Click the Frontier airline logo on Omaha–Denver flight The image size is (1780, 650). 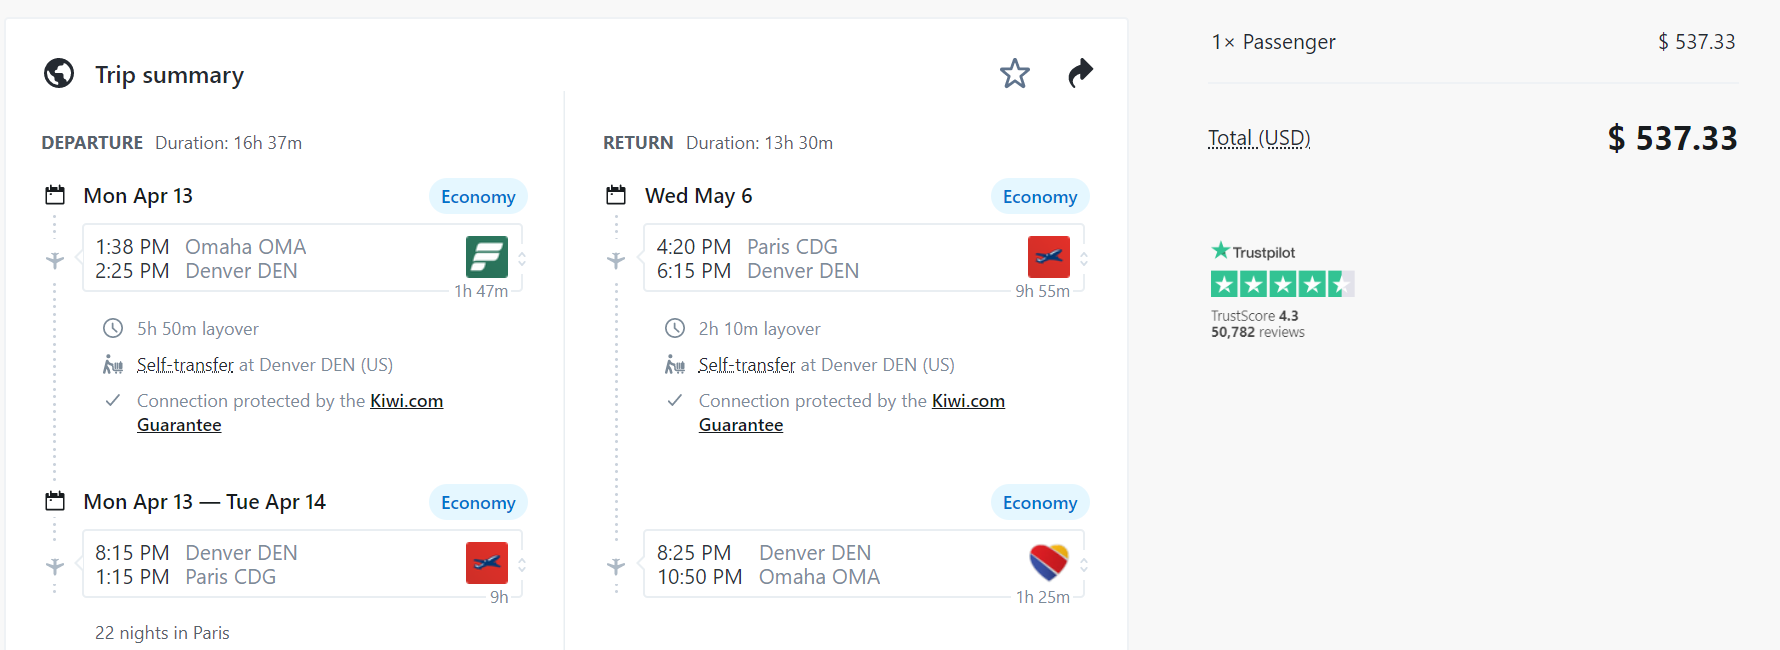tap(486, 257)
